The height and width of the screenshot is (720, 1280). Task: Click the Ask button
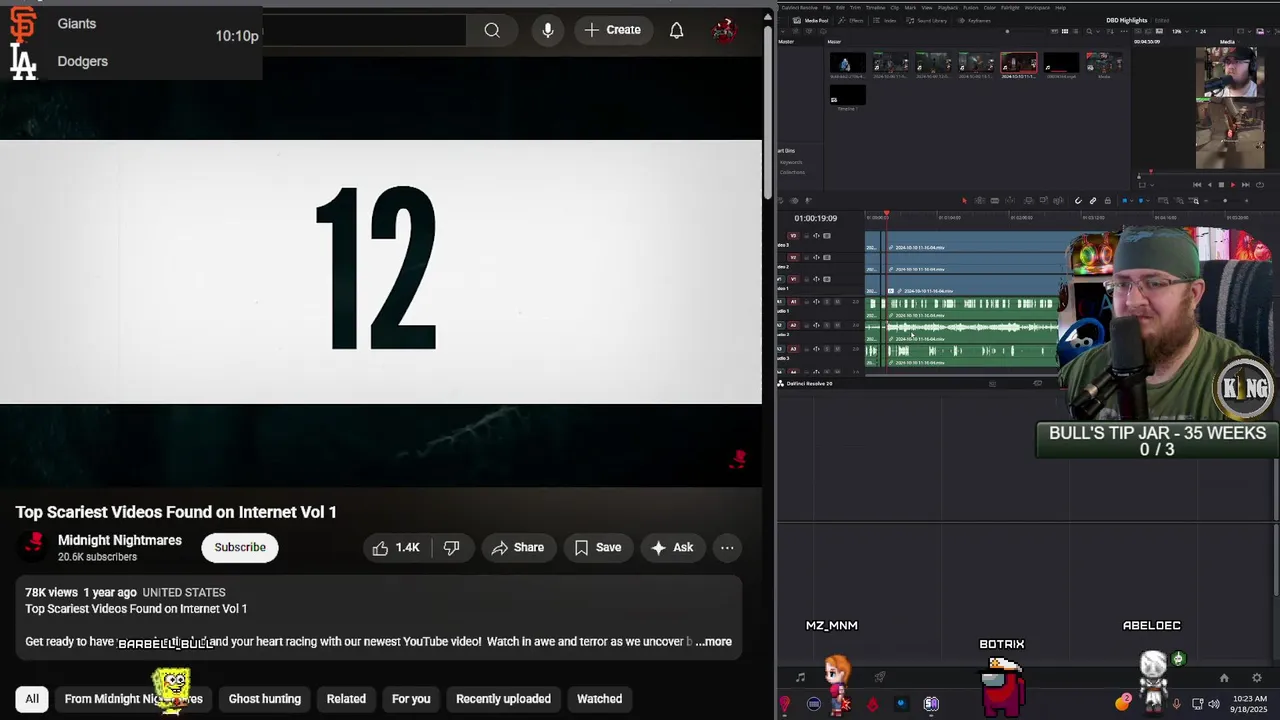point(671,547)
